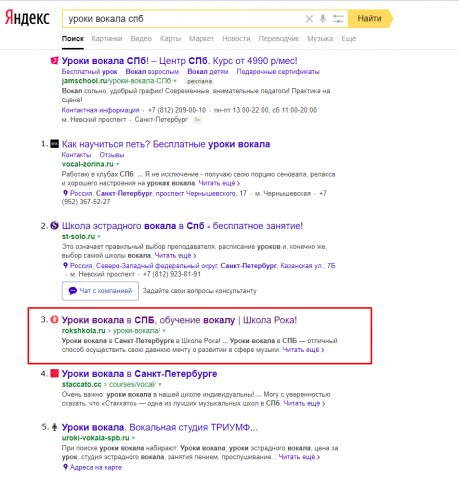This screenshot has height=480, width=459.
Task: Clear the search query with X icon
Action: pos(309,19)
